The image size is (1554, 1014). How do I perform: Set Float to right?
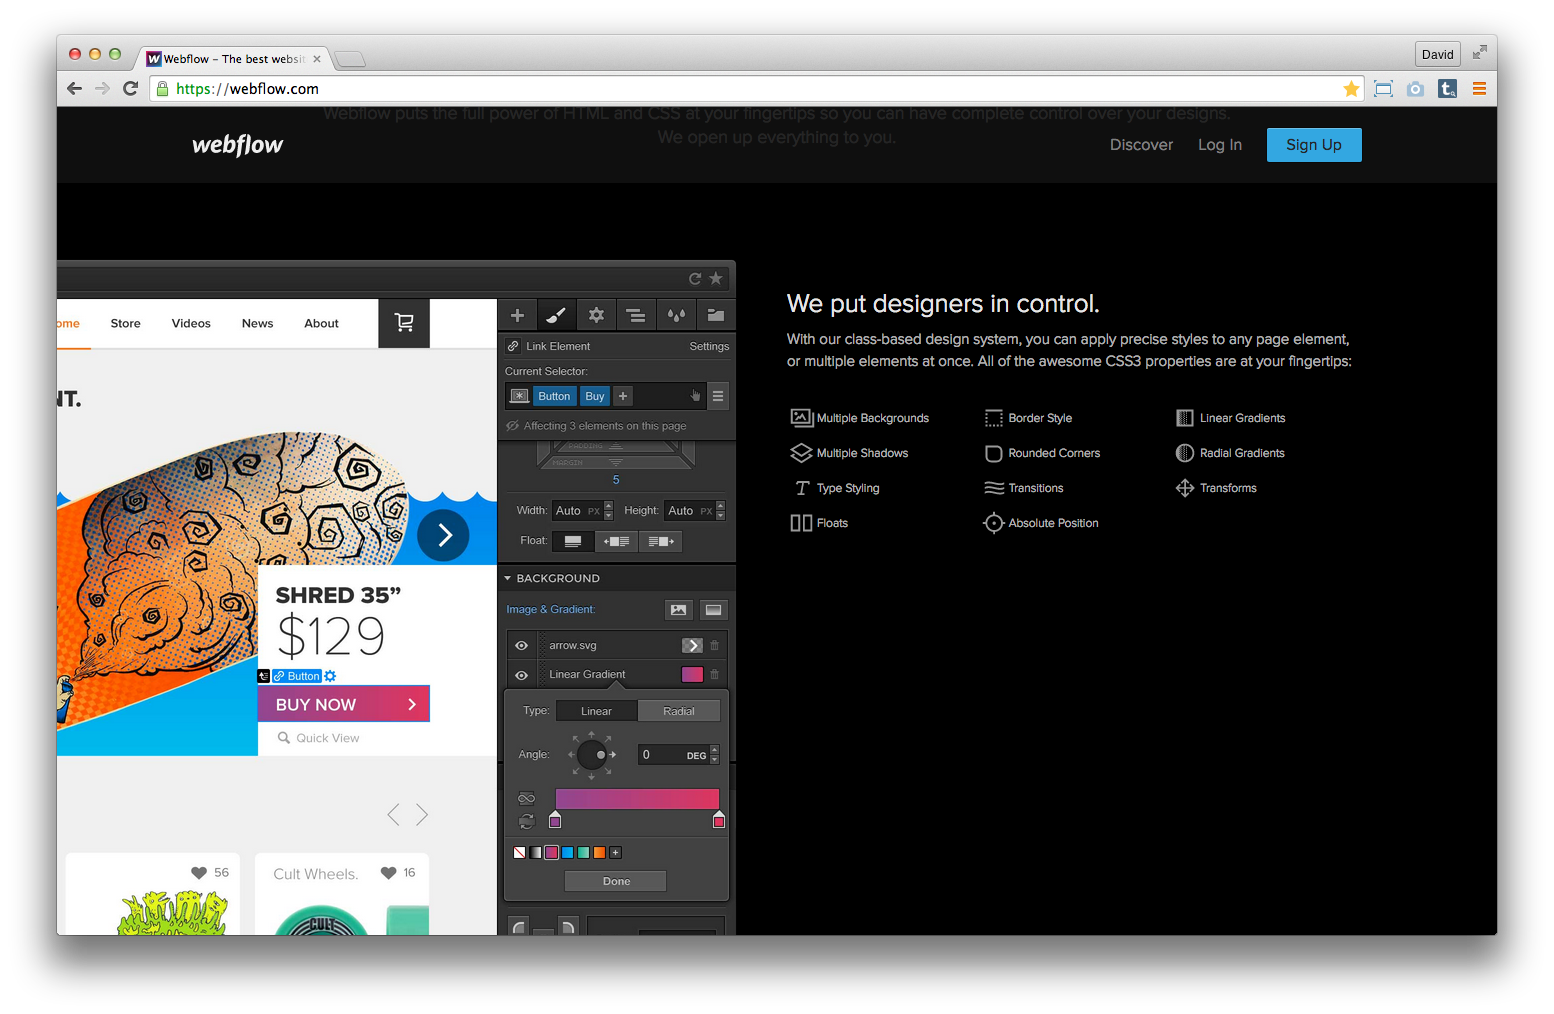660,541
